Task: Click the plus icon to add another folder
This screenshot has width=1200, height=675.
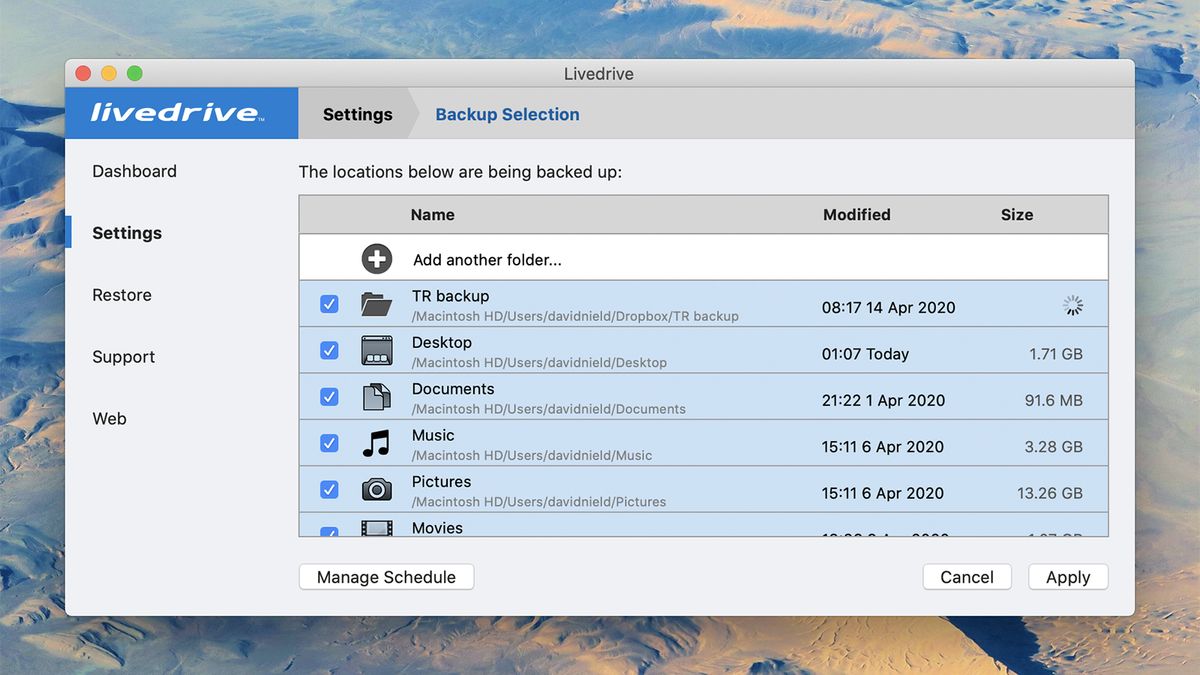Action: point(376,257)
